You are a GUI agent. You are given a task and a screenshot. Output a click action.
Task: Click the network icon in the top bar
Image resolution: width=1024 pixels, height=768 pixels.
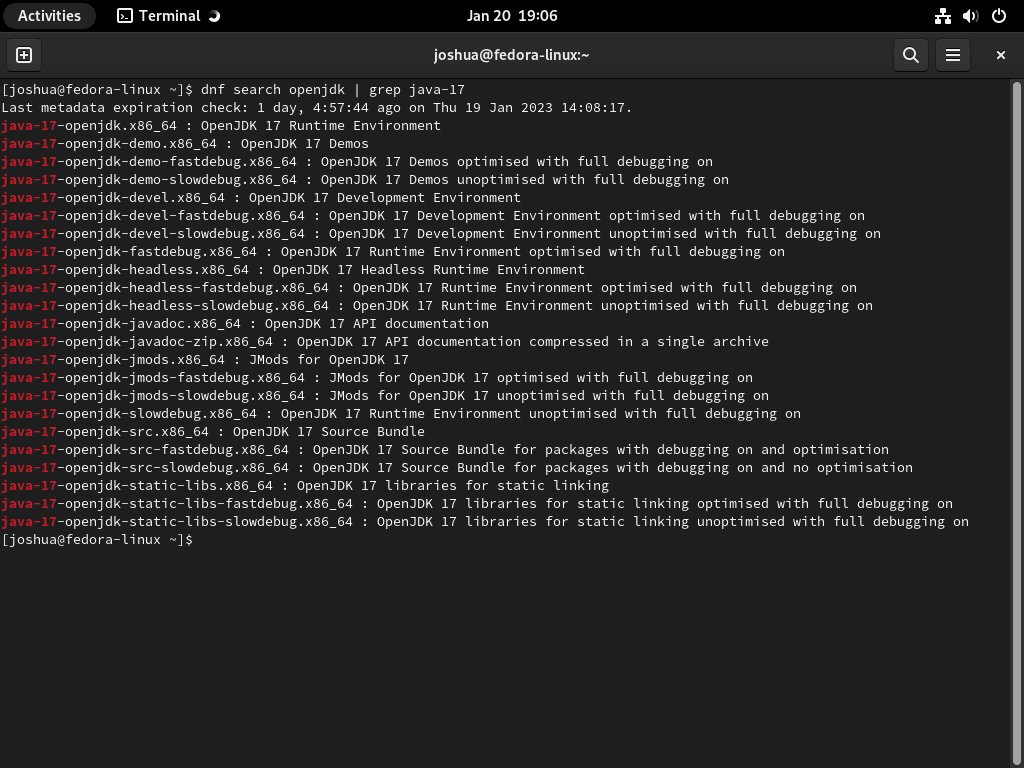coord(941,15)
